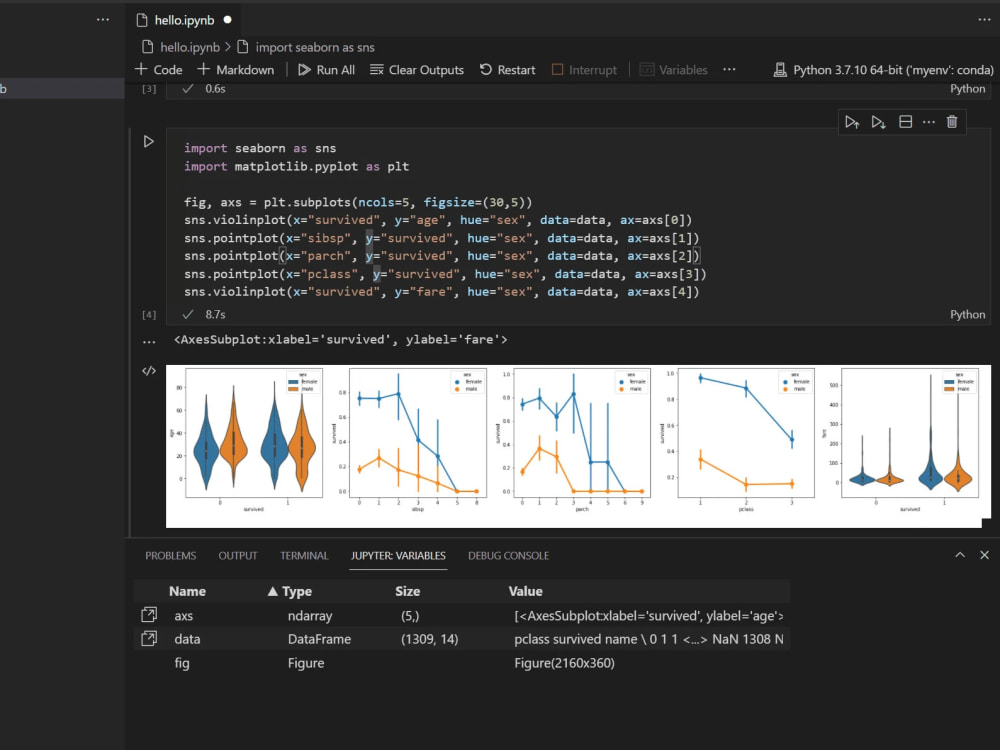Open output more actions ellipsis
Image resolution: width=1000 pixels, height=750 pixels.
pos(149,342)
